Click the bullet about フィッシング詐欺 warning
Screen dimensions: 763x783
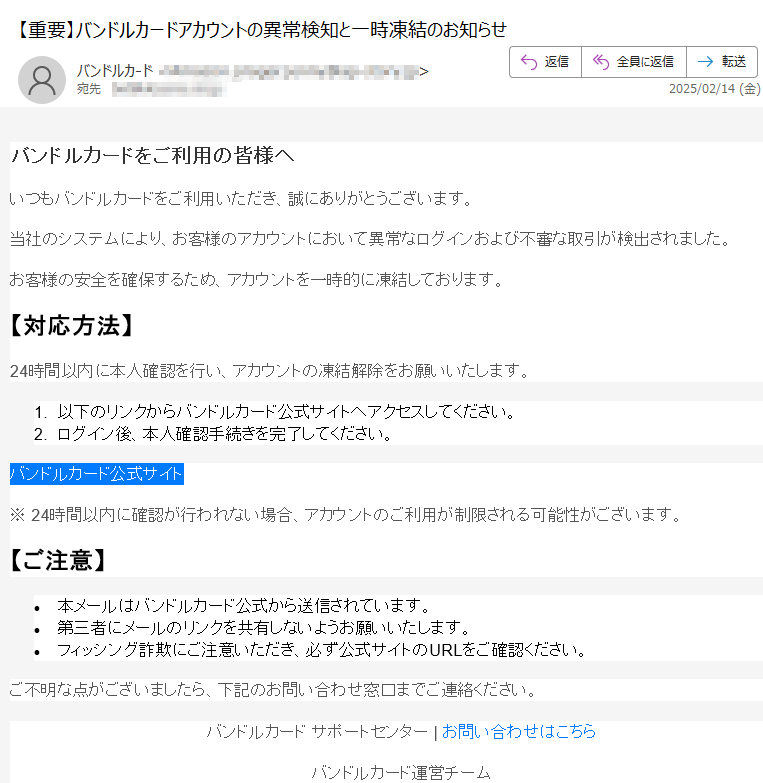321,650
